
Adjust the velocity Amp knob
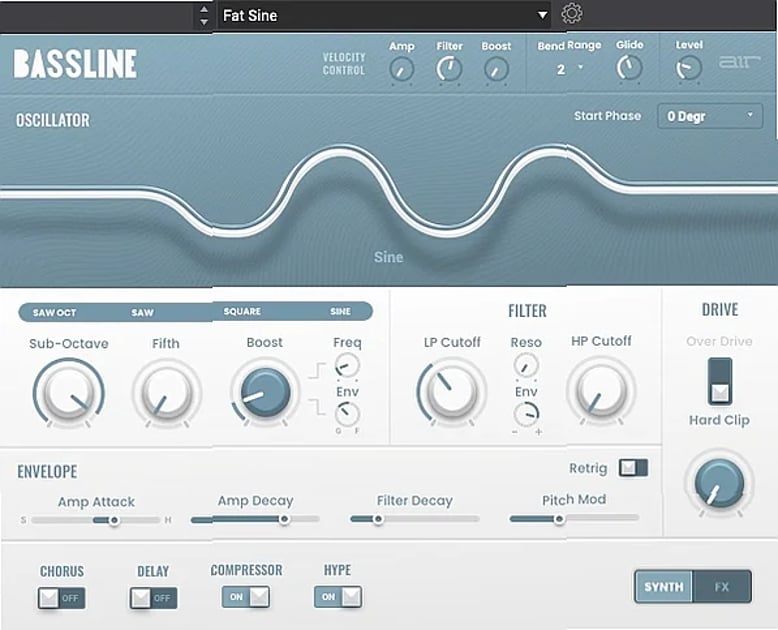tap(401, 69)
